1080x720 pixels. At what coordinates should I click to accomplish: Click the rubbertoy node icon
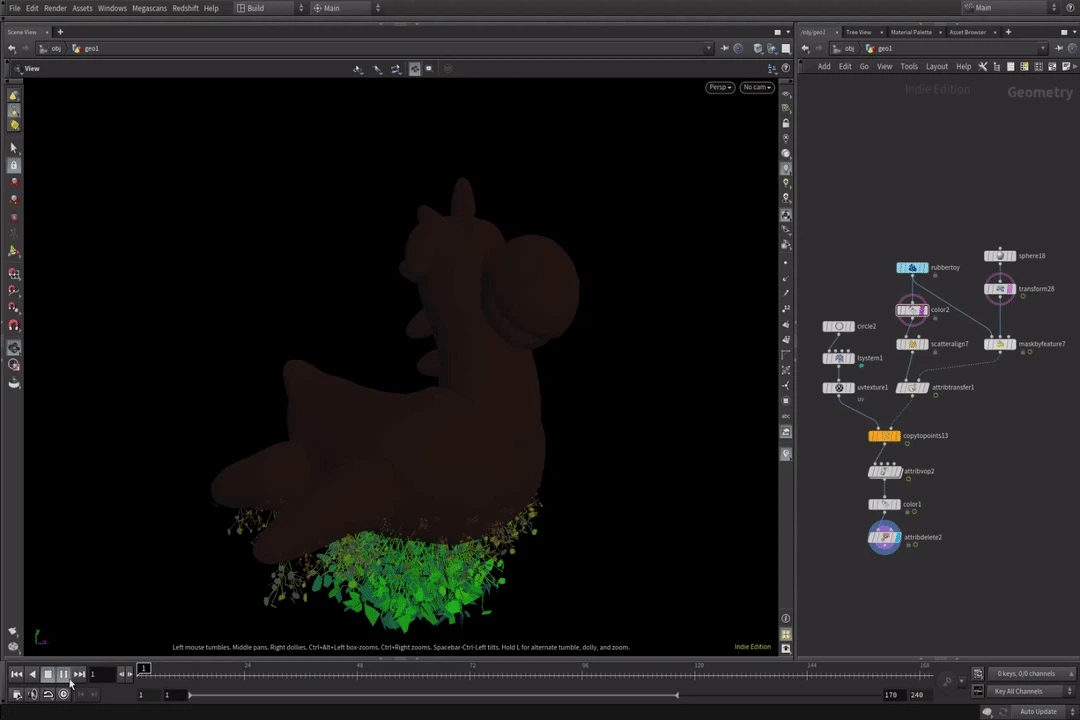click(x=911, y=267)
